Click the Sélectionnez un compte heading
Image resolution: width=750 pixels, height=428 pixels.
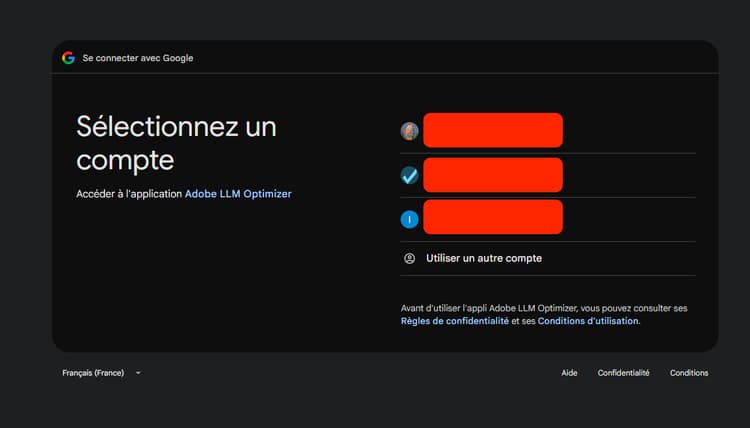(x=176, y=143)
